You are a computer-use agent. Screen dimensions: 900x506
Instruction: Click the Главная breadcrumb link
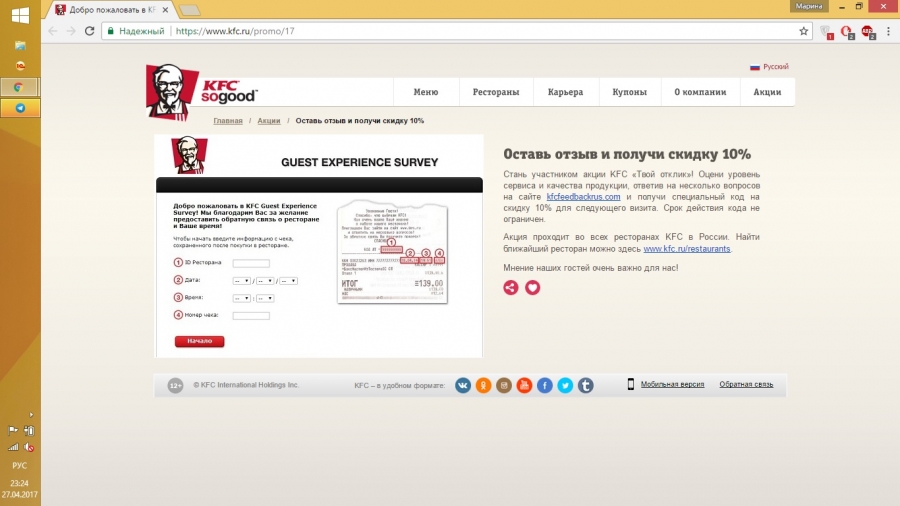[228, 120]
